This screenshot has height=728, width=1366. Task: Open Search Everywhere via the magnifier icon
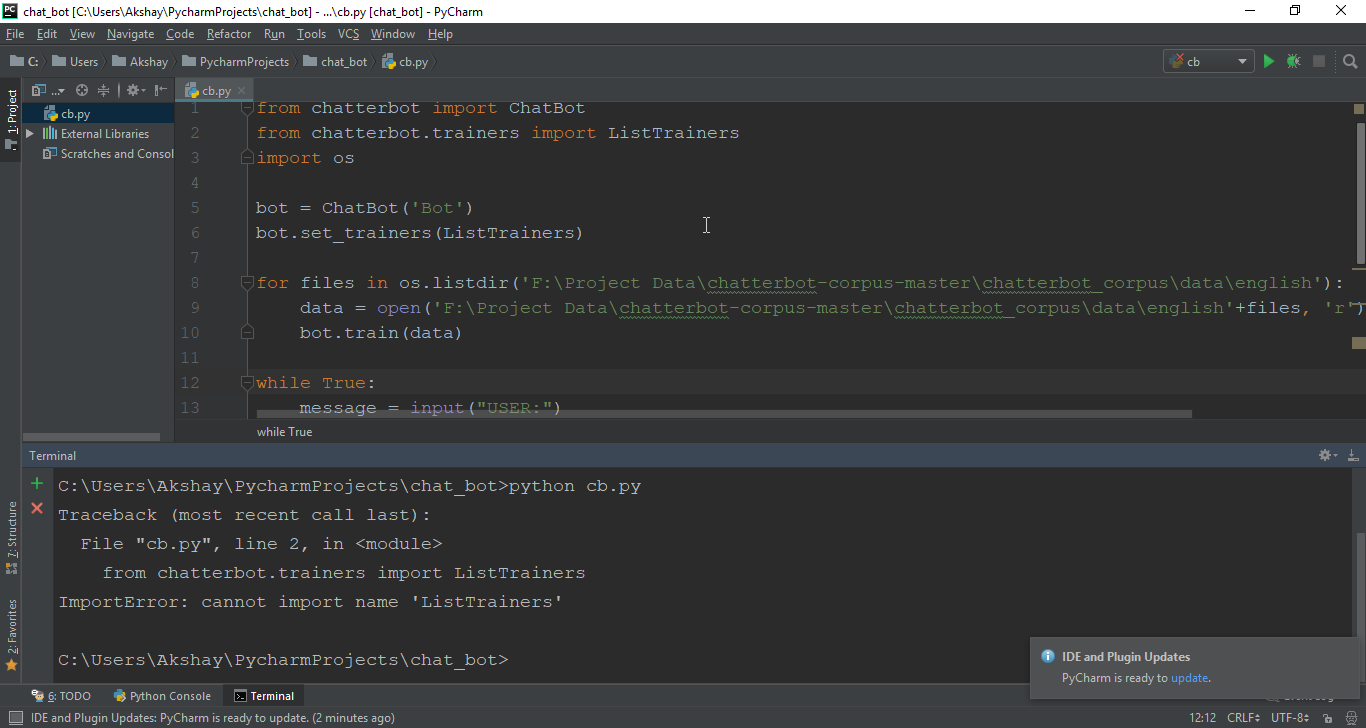1349,61
